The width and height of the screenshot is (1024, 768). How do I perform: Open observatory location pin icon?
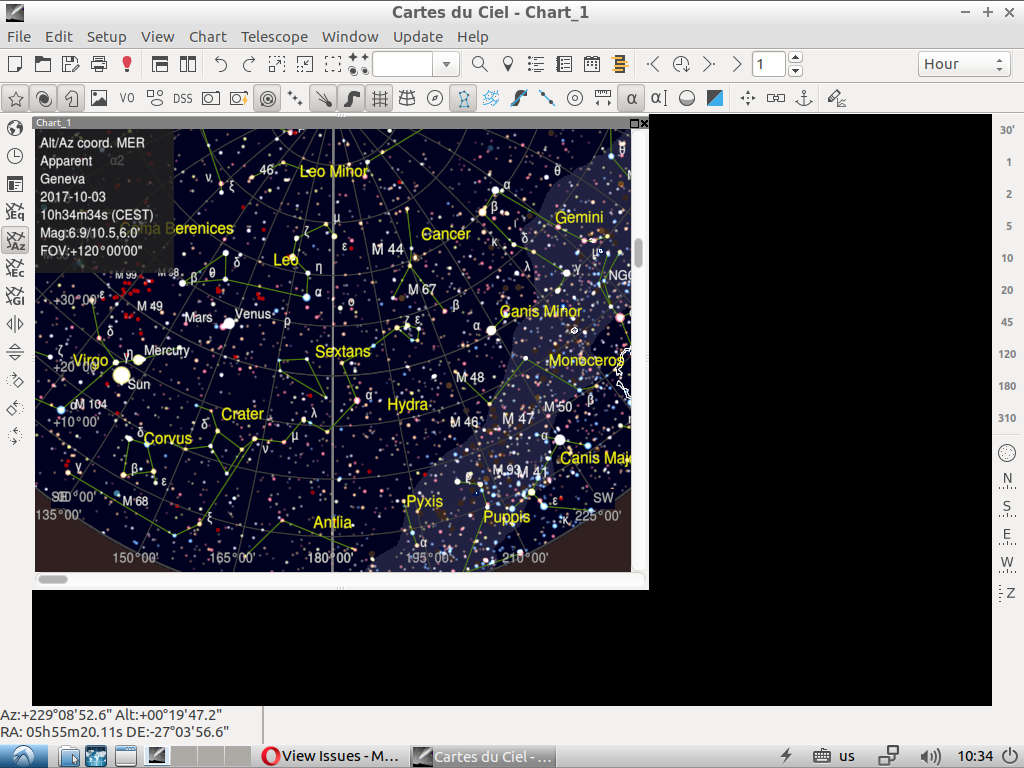[x=507, y=64]
